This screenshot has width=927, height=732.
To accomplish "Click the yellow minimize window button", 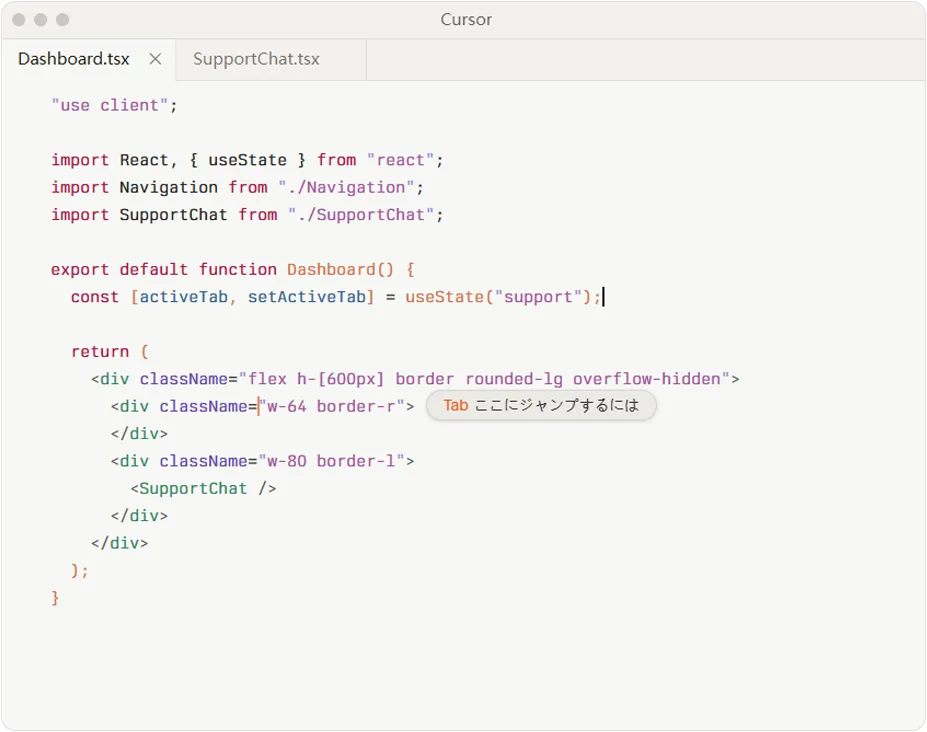I will [41, 20].
